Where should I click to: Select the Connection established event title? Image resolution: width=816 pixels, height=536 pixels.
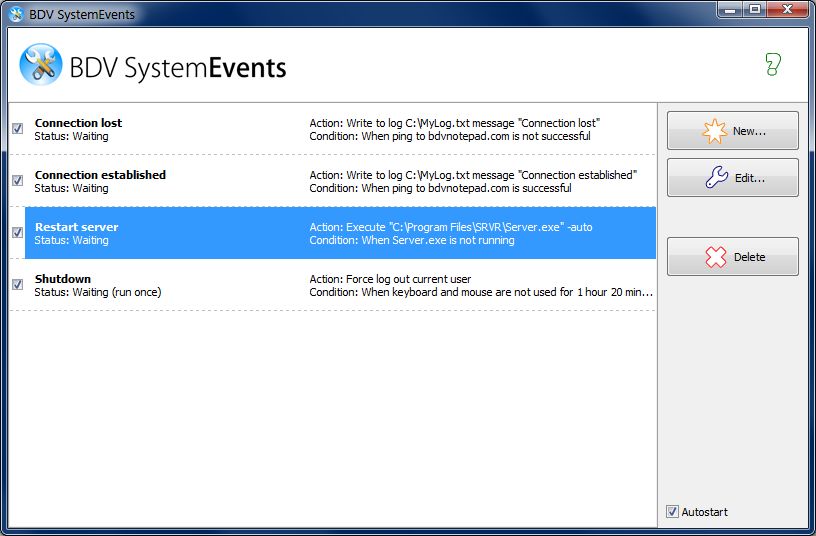100,175
